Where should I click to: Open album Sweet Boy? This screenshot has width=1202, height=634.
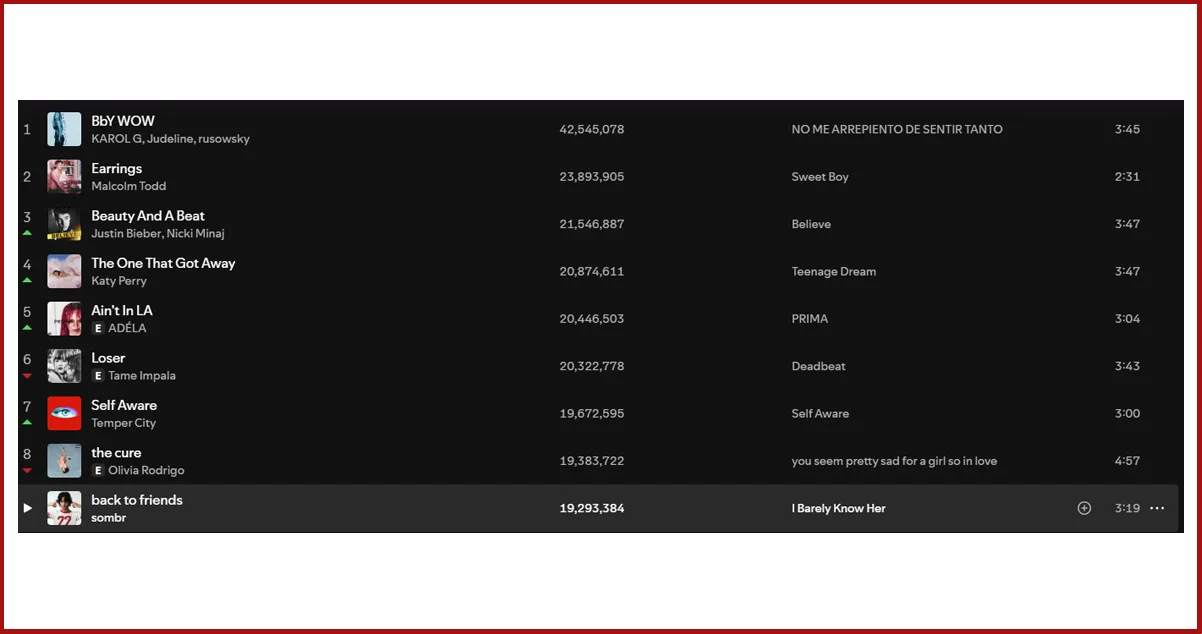pyautogui.click(x=820, y=177)
